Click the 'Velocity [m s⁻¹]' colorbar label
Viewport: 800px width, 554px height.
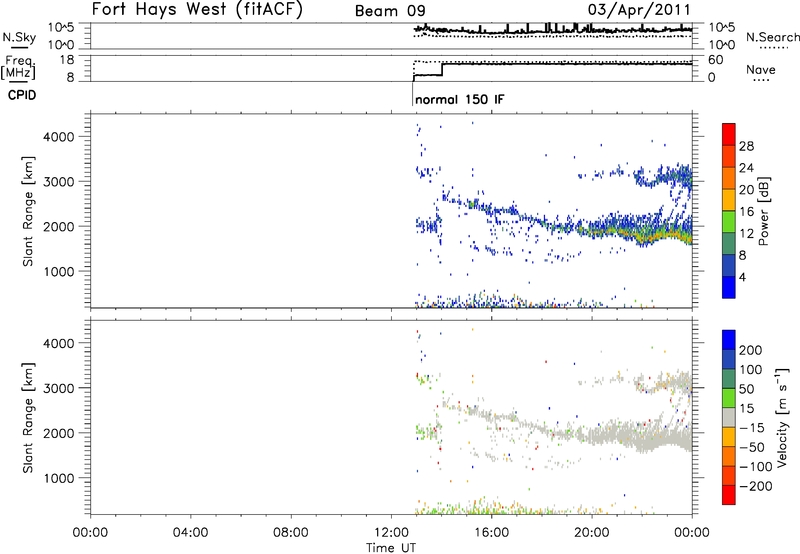point(782,417)
